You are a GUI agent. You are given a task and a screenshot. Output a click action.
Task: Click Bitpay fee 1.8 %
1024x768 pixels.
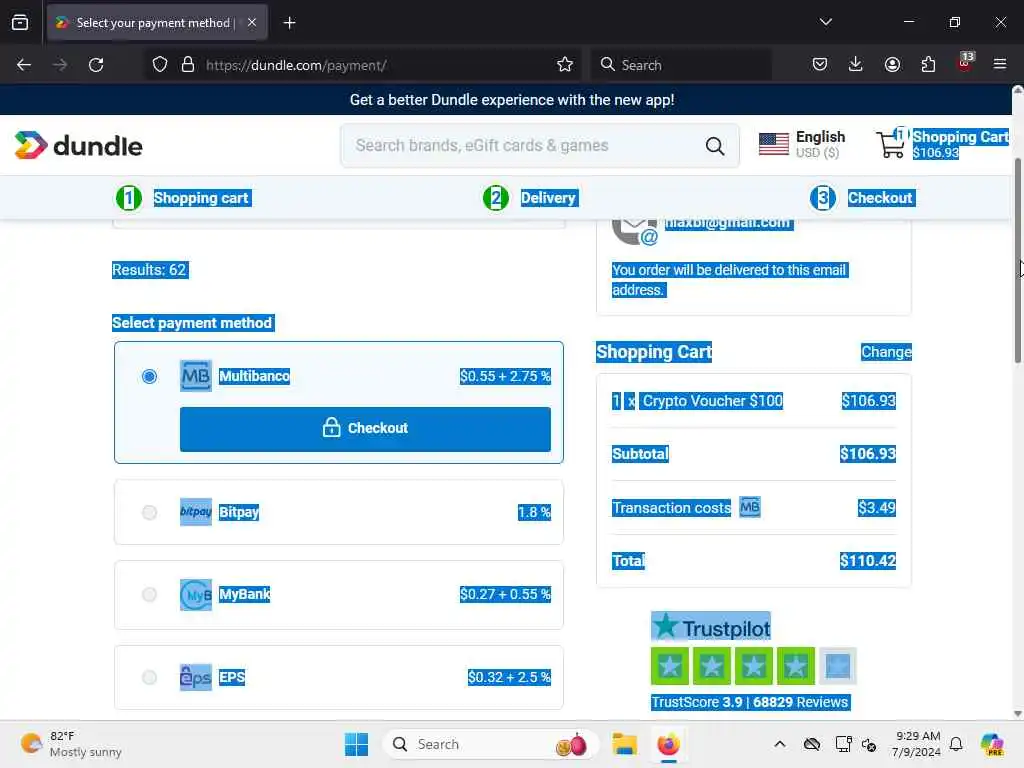[534, 513]
